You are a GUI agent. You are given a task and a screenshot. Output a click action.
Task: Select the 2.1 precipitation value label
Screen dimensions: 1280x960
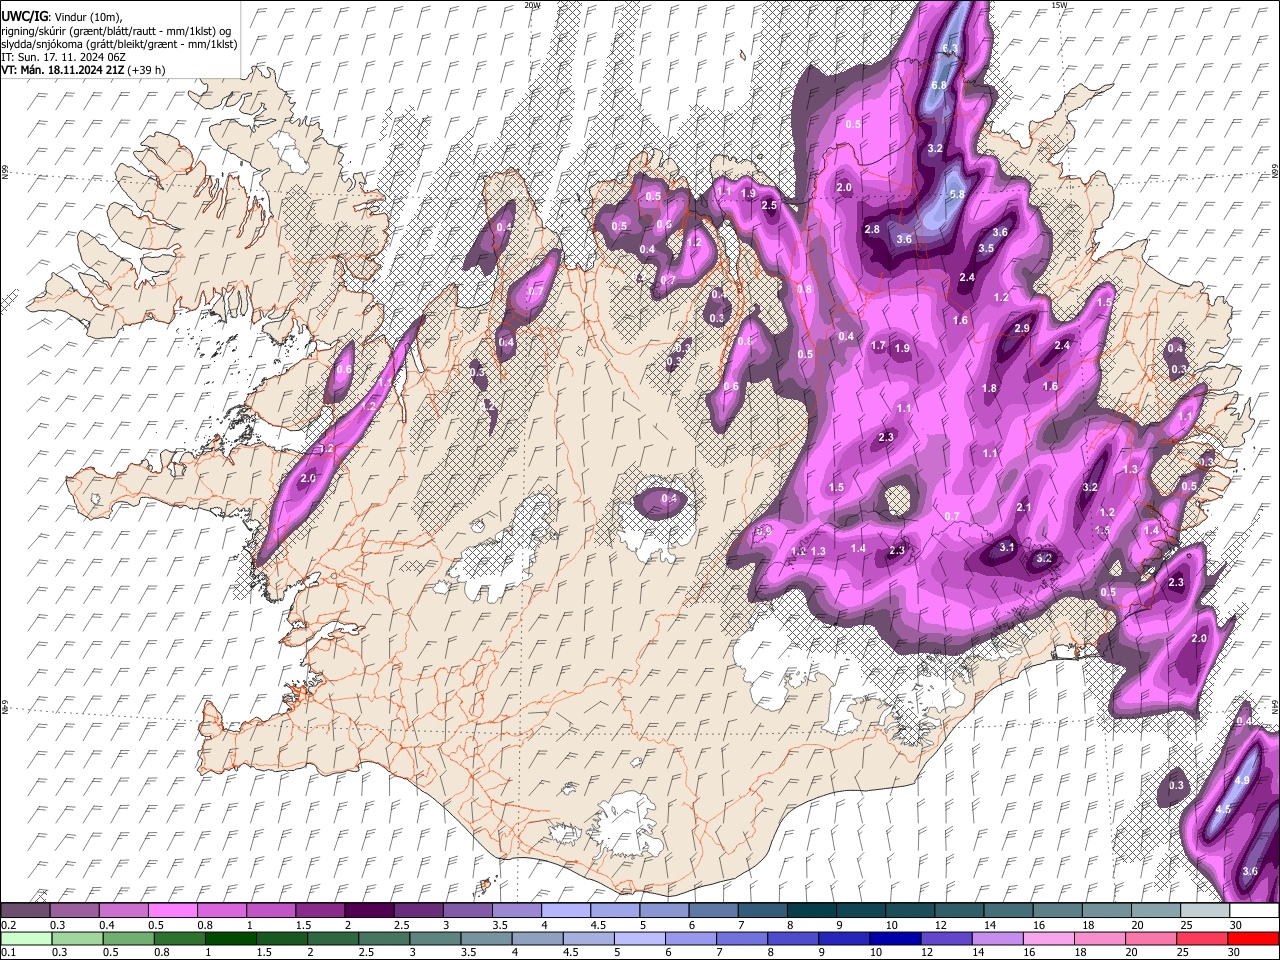point(1024,508)
